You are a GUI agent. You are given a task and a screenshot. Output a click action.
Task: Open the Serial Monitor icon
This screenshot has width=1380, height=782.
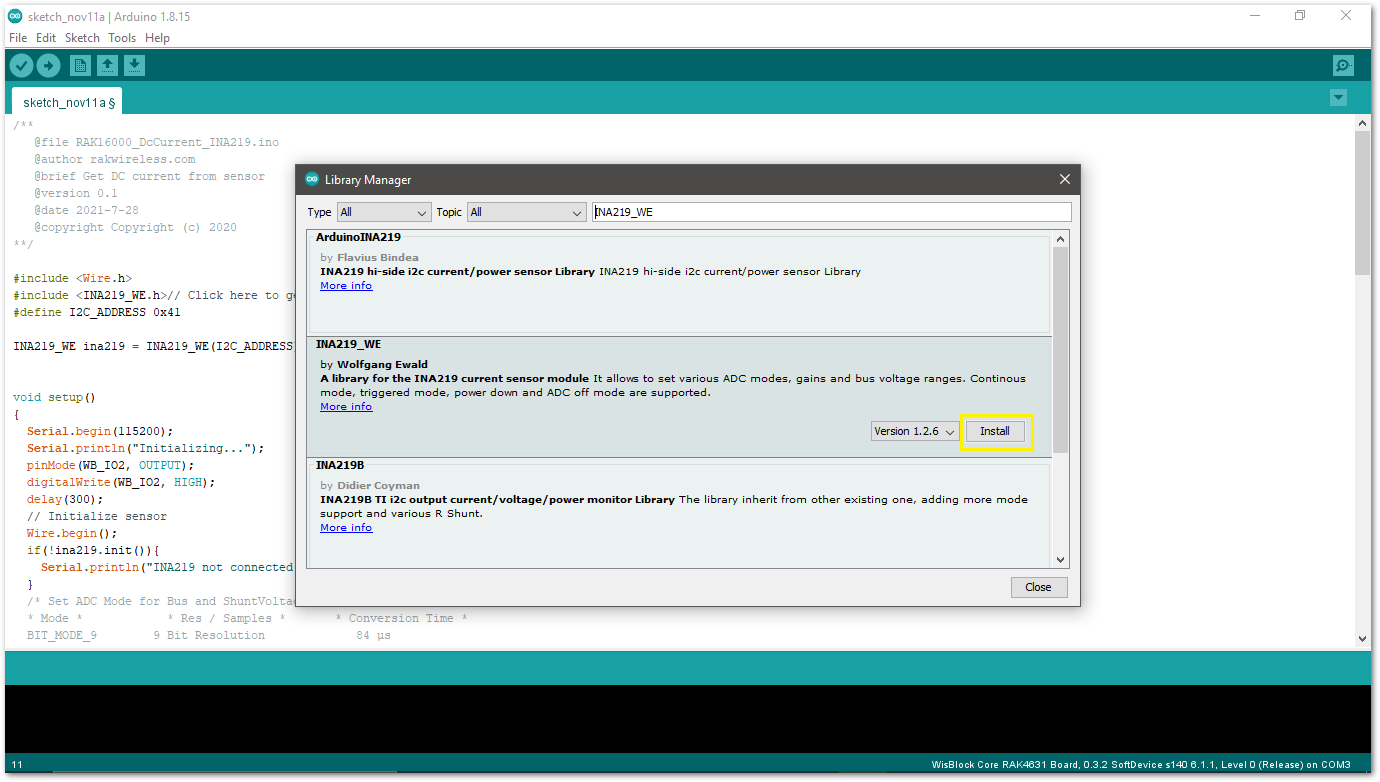coord(1343,66)
